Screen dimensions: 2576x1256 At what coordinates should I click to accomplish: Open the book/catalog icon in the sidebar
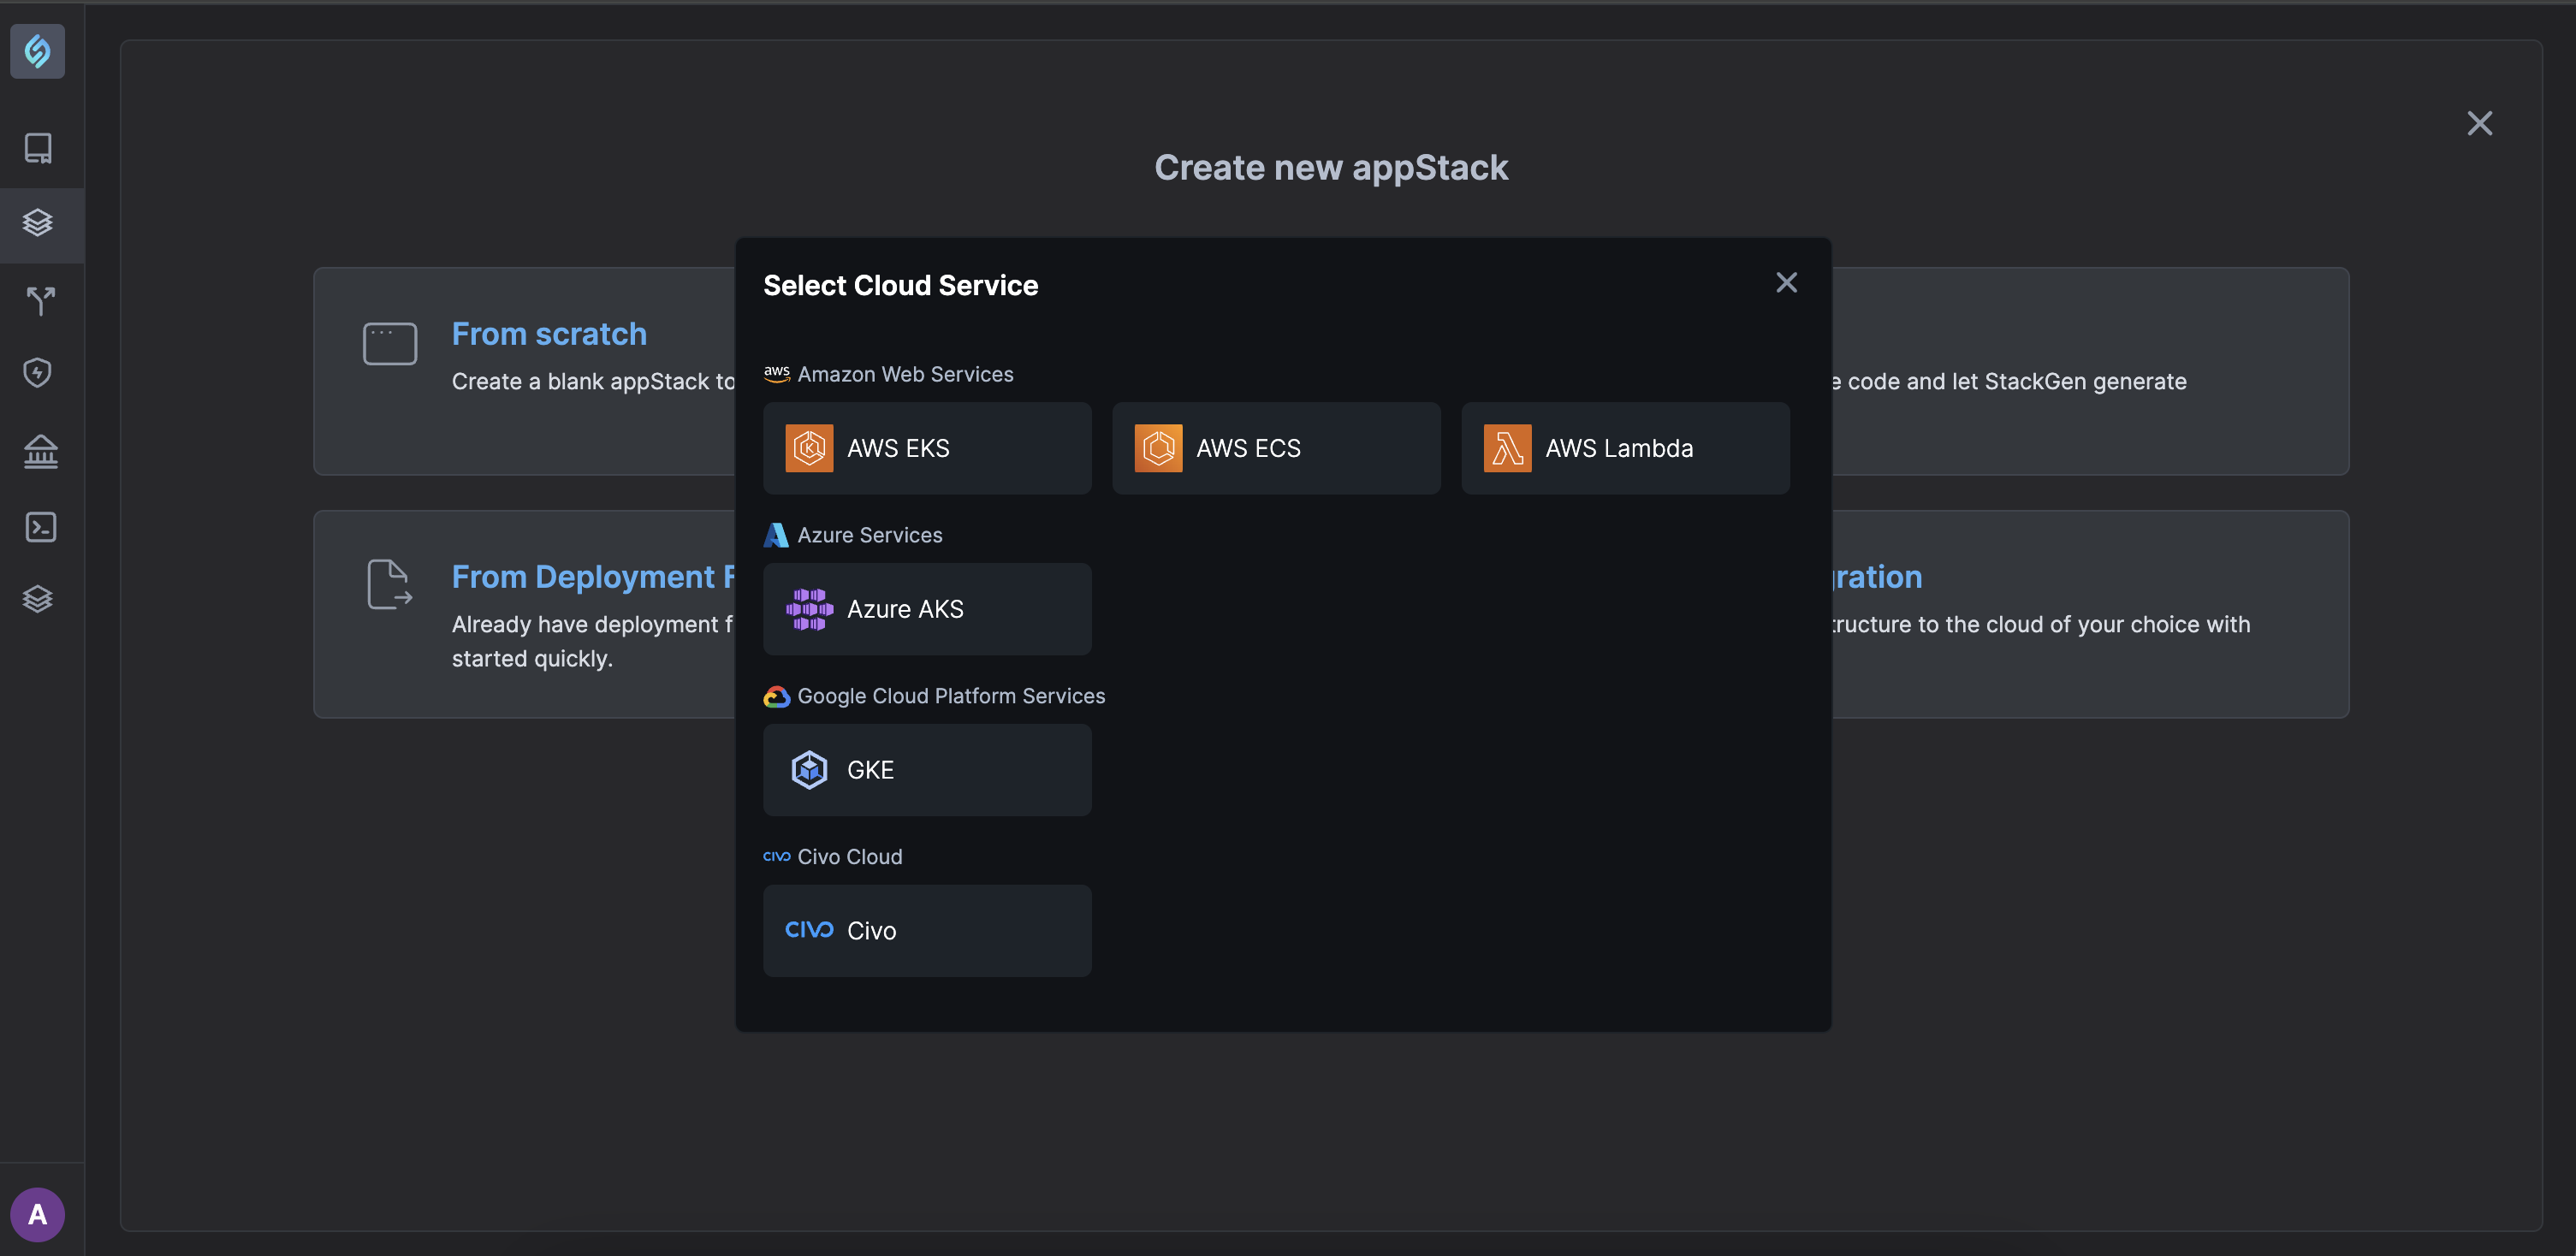point(38,149)
